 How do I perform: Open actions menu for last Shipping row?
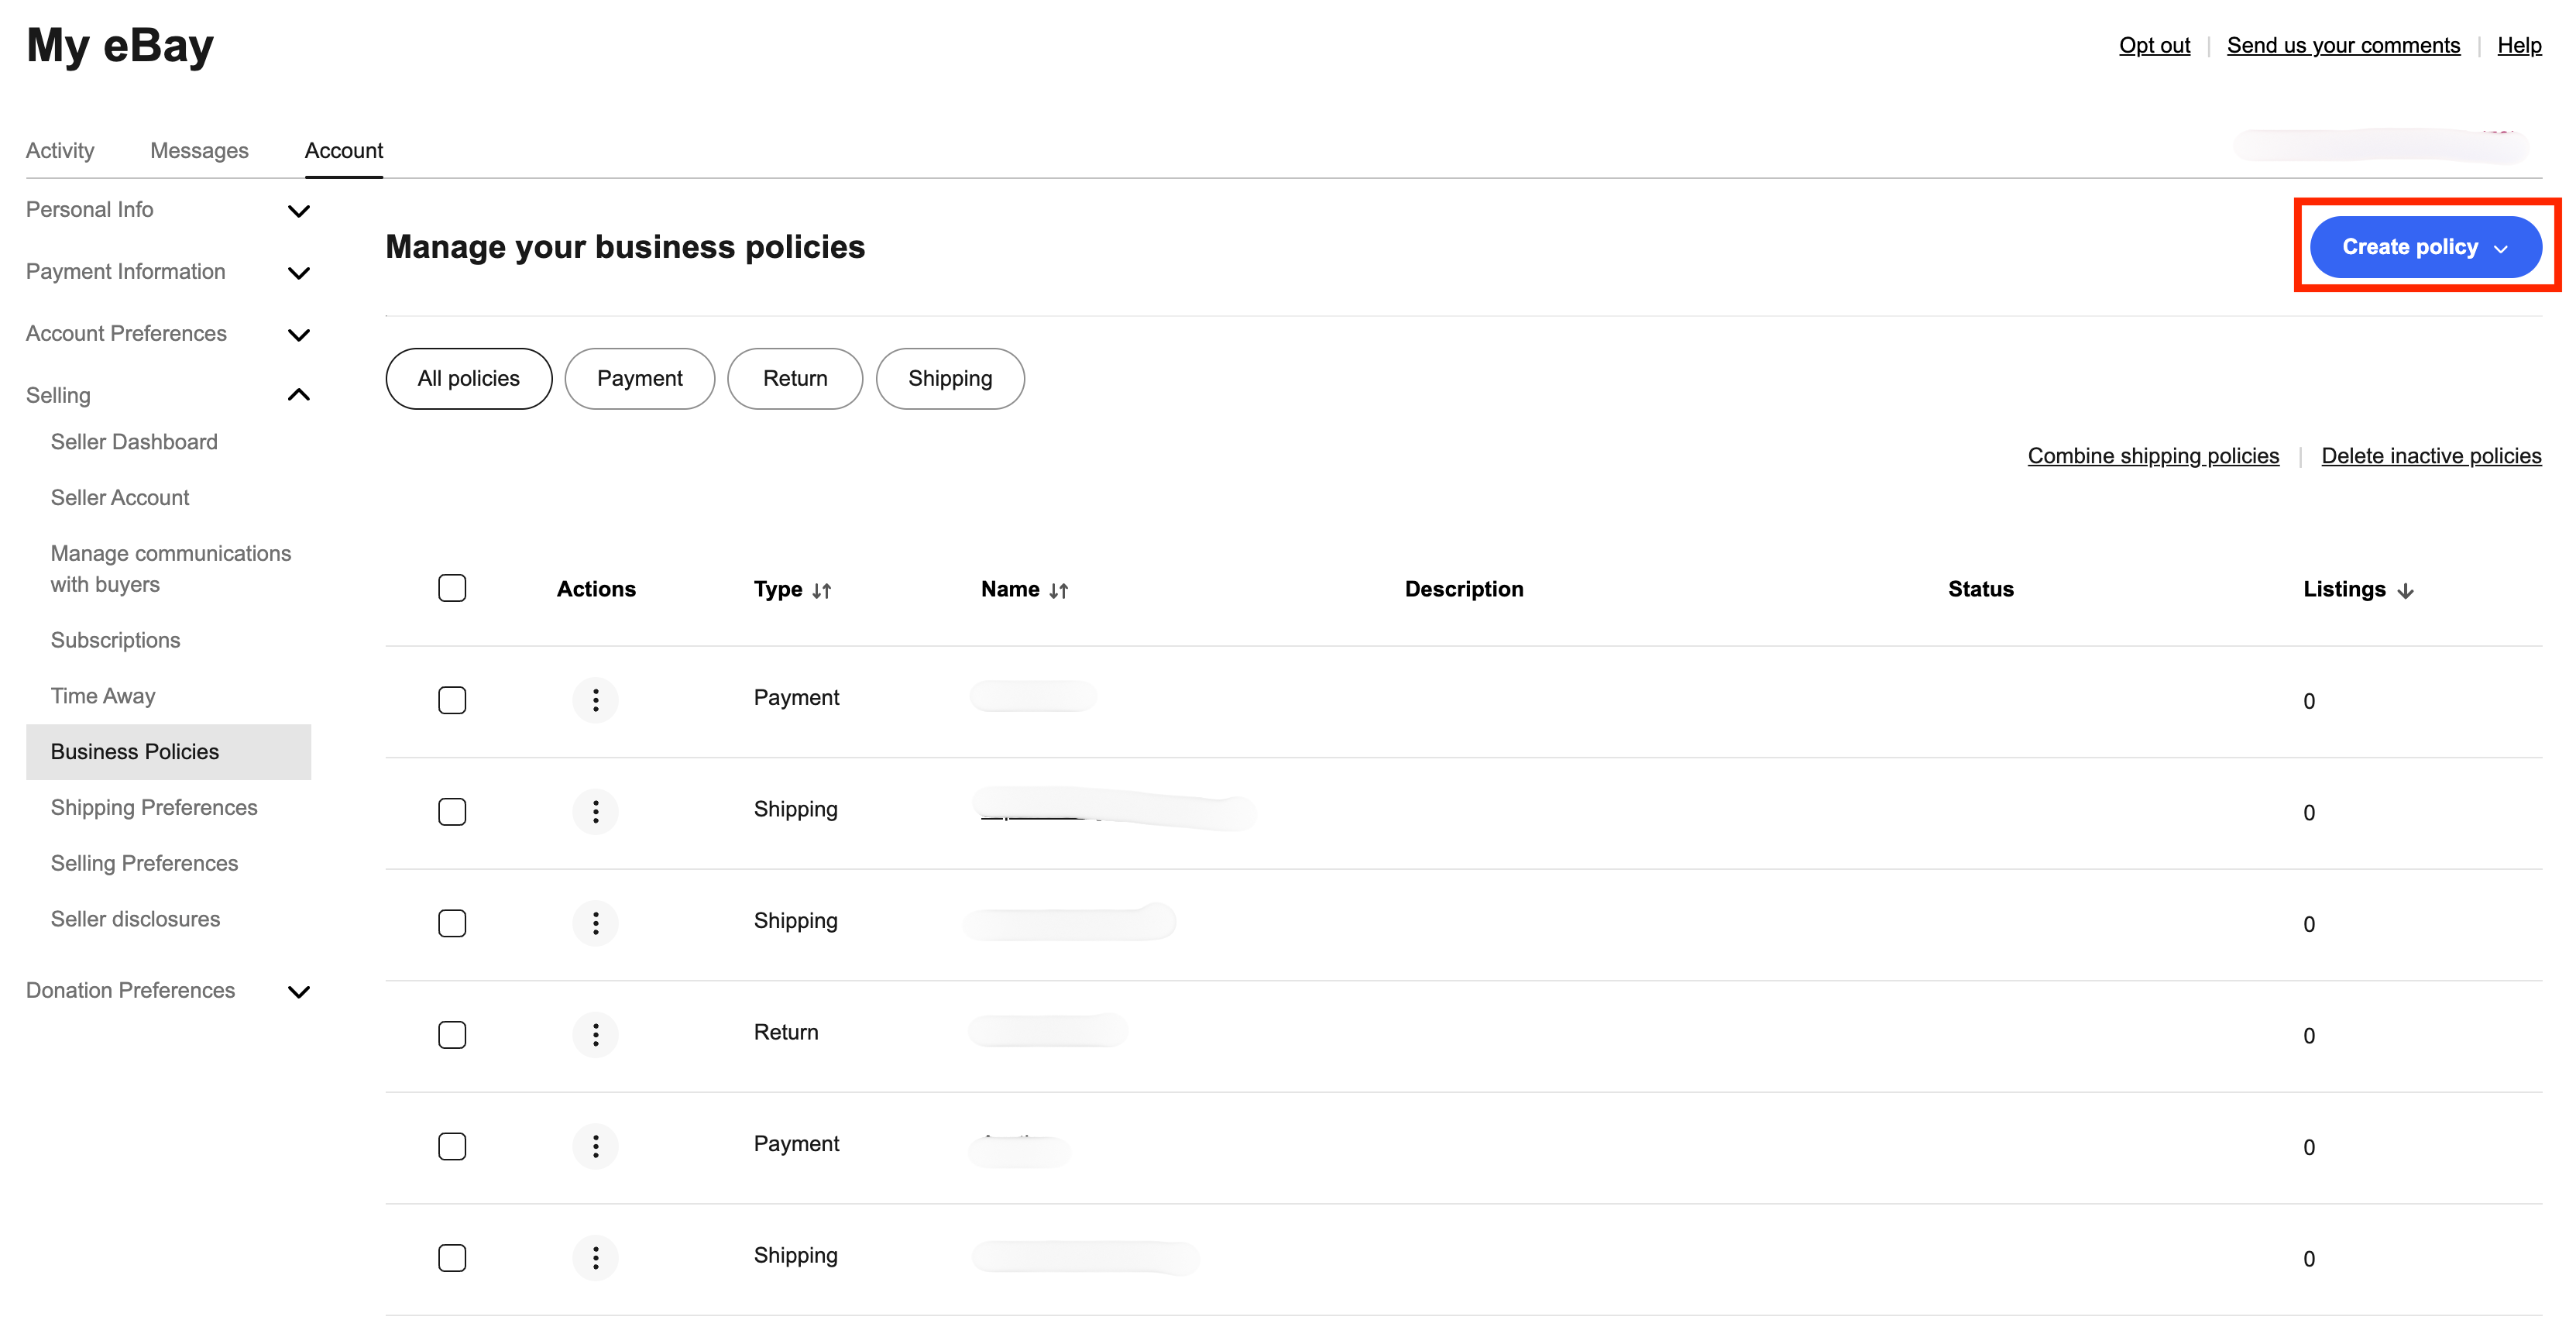(x=595, y=1257)
